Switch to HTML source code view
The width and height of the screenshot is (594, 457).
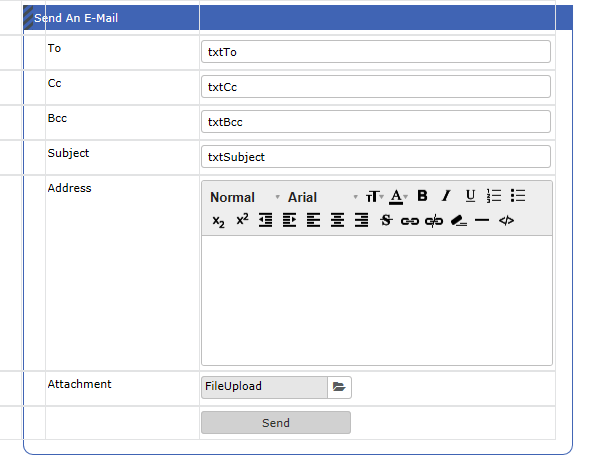tap(506, 221)
